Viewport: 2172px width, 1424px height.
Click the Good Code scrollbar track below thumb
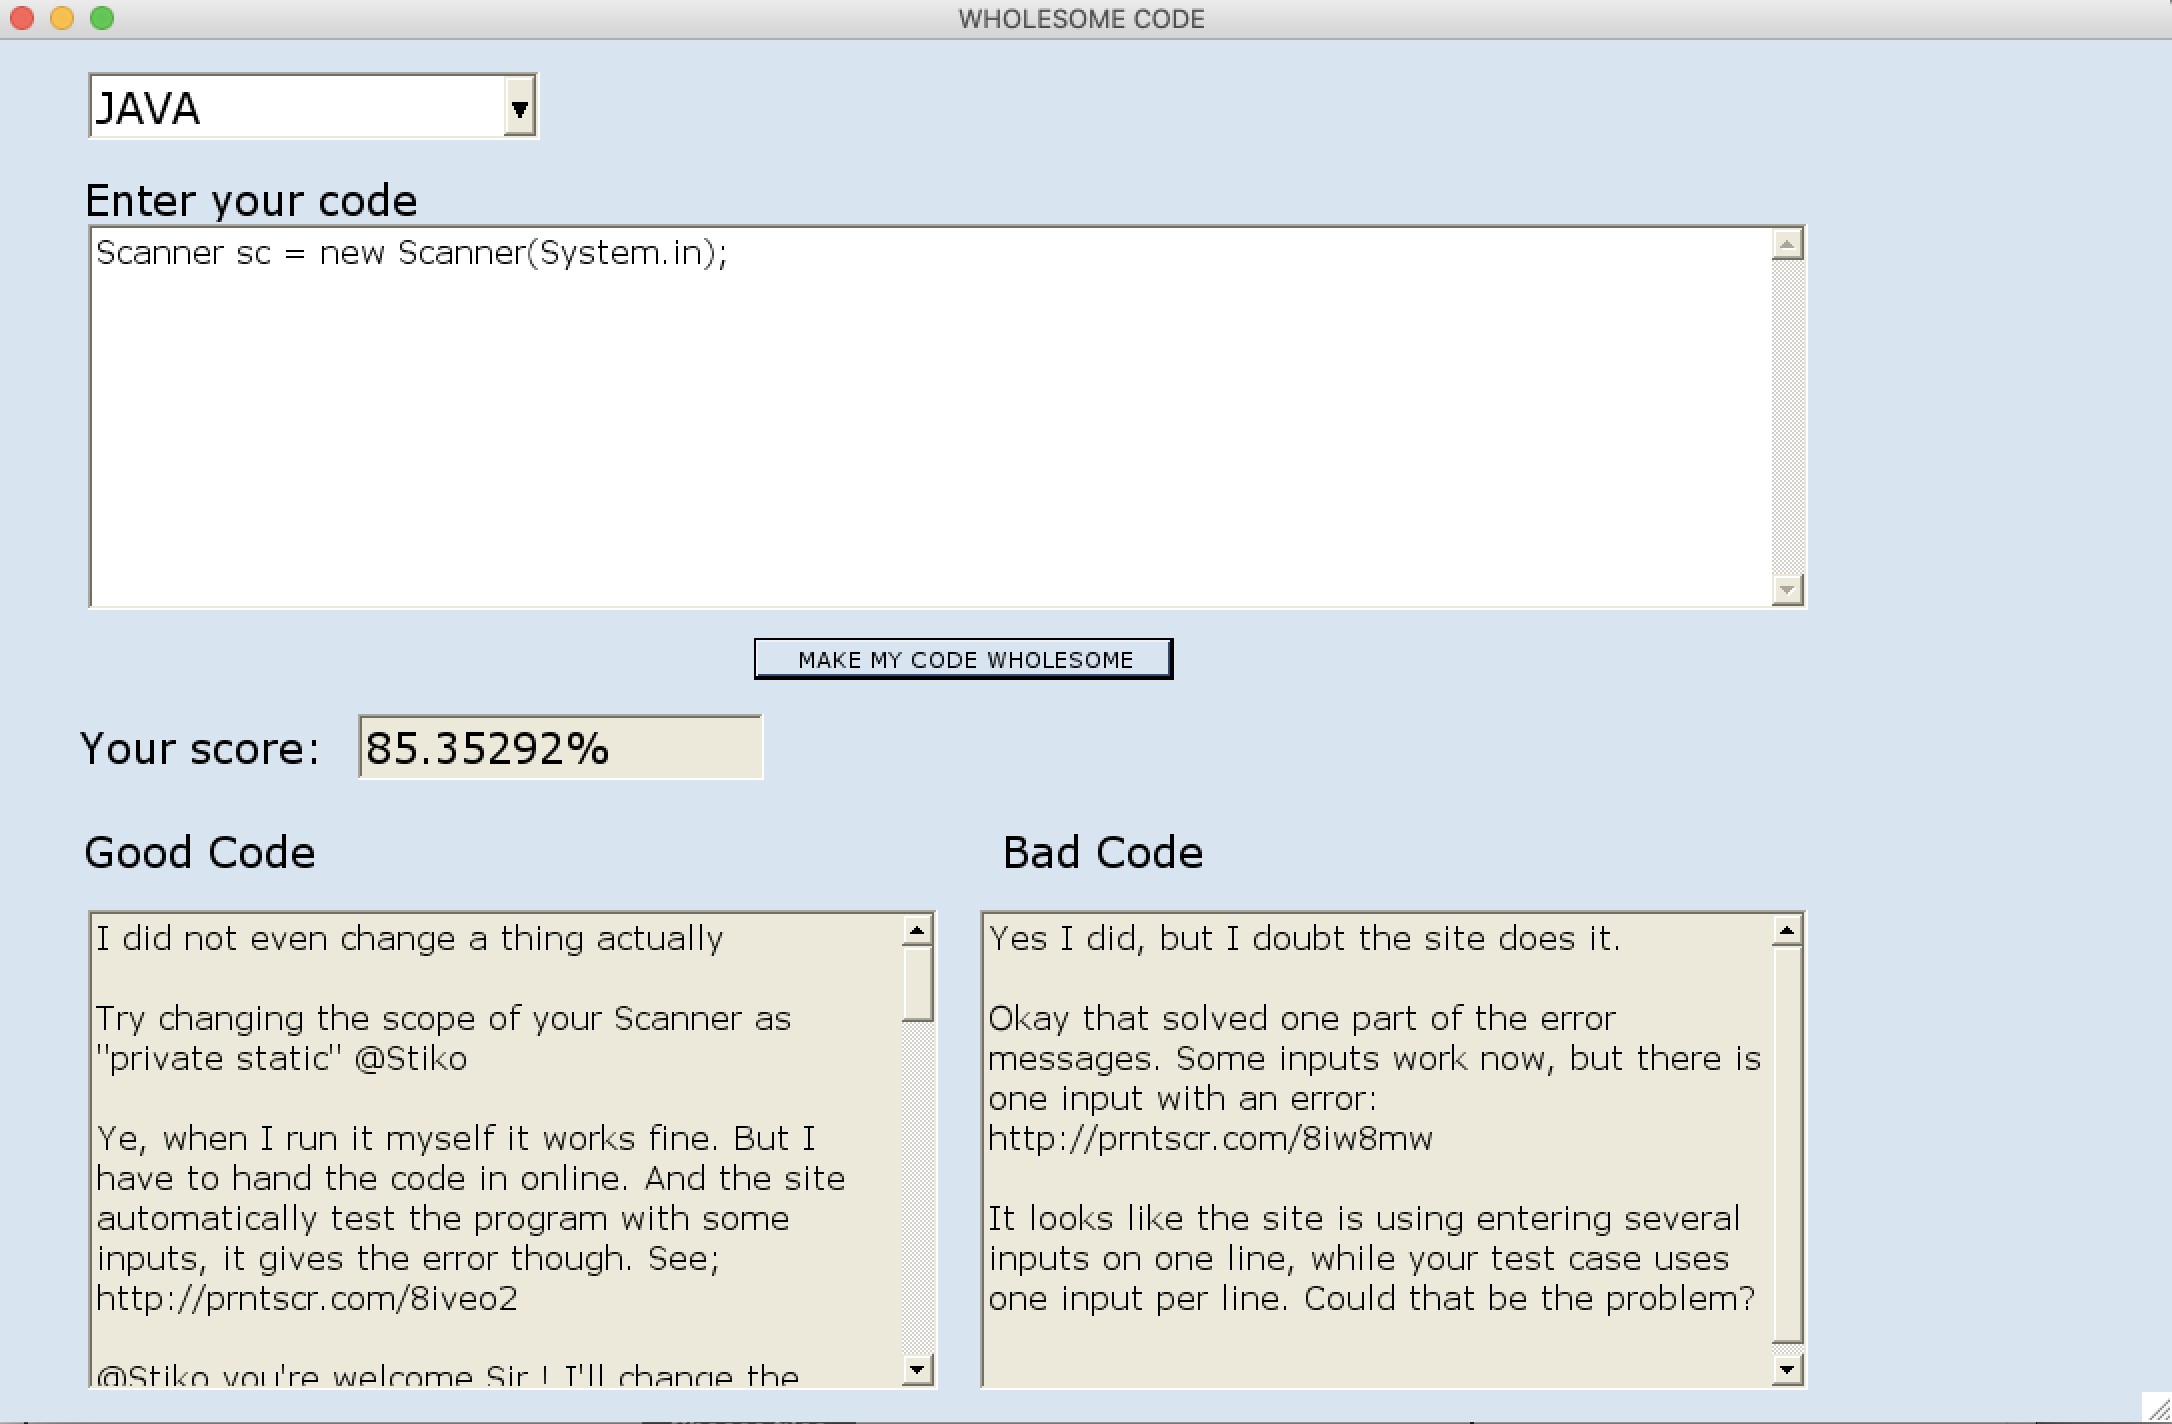[917, 1190]
